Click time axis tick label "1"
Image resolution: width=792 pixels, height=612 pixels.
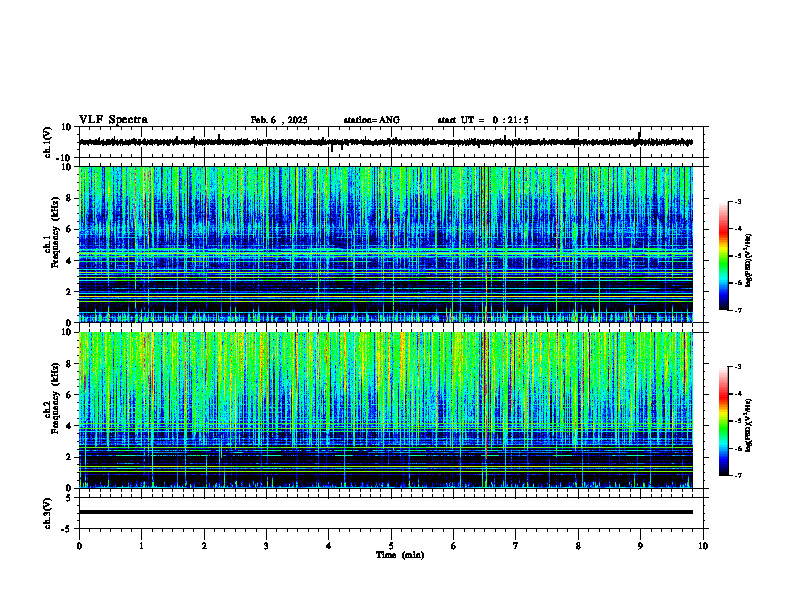click(x=141, y=546)
